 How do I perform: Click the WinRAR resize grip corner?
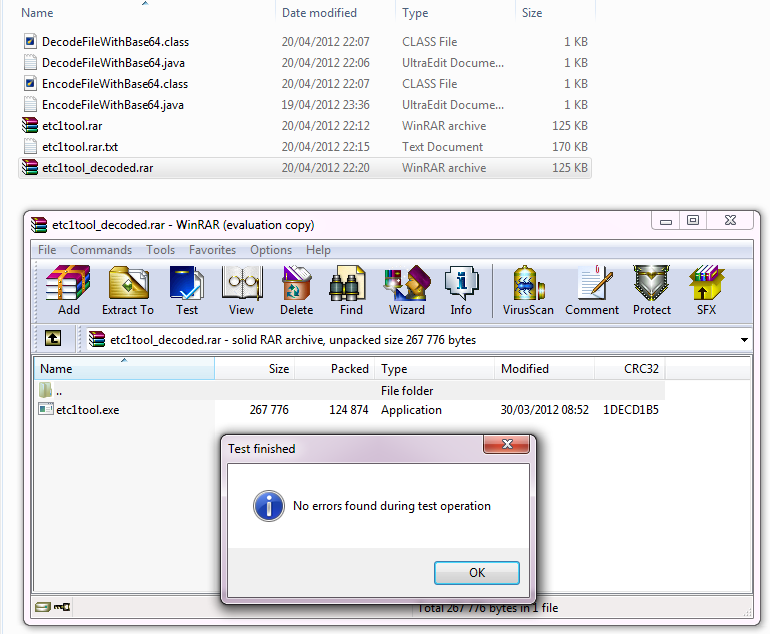tap(747, 612)
